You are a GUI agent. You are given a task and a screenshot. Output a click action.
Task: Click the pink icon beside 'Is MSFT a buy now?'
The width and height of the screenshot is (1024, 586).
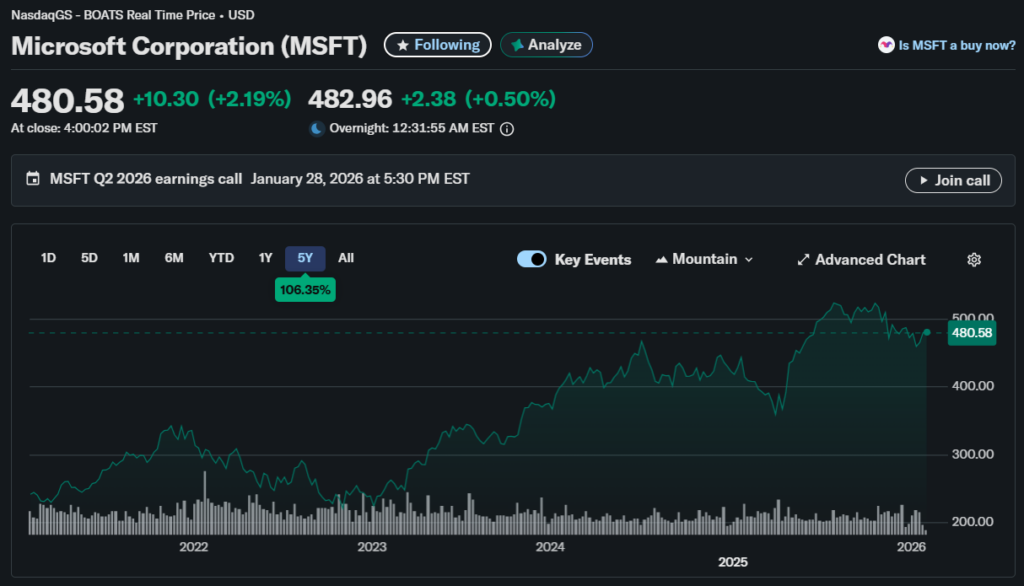(885, 45)
